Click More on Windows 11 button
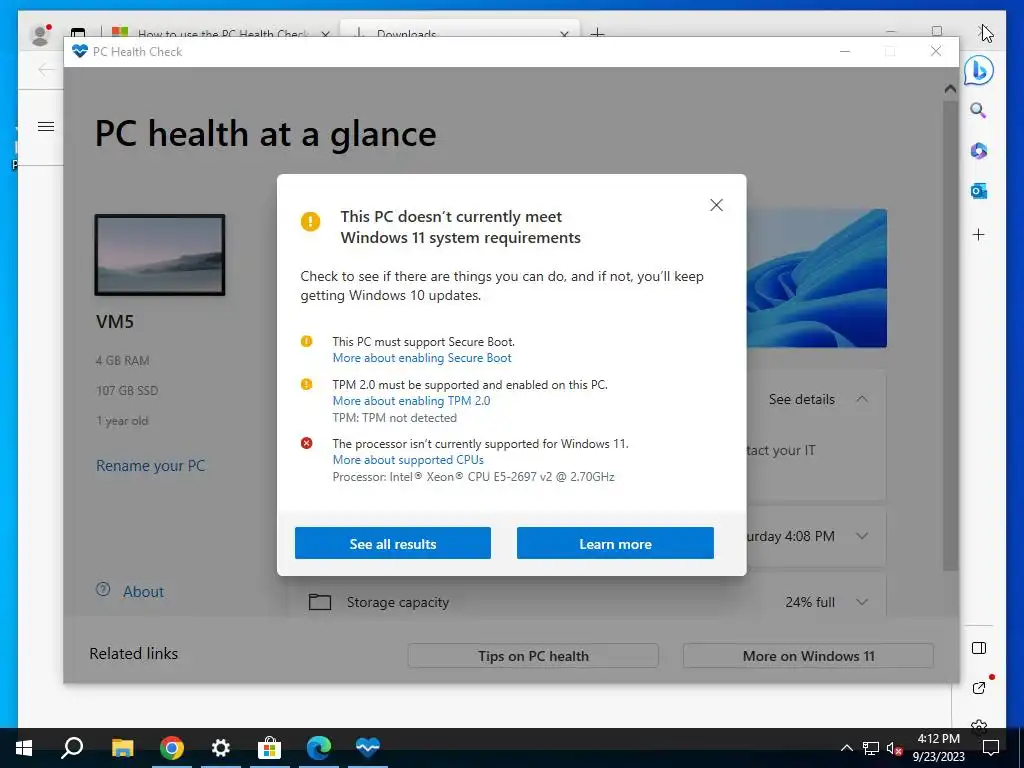 point(808,656)
